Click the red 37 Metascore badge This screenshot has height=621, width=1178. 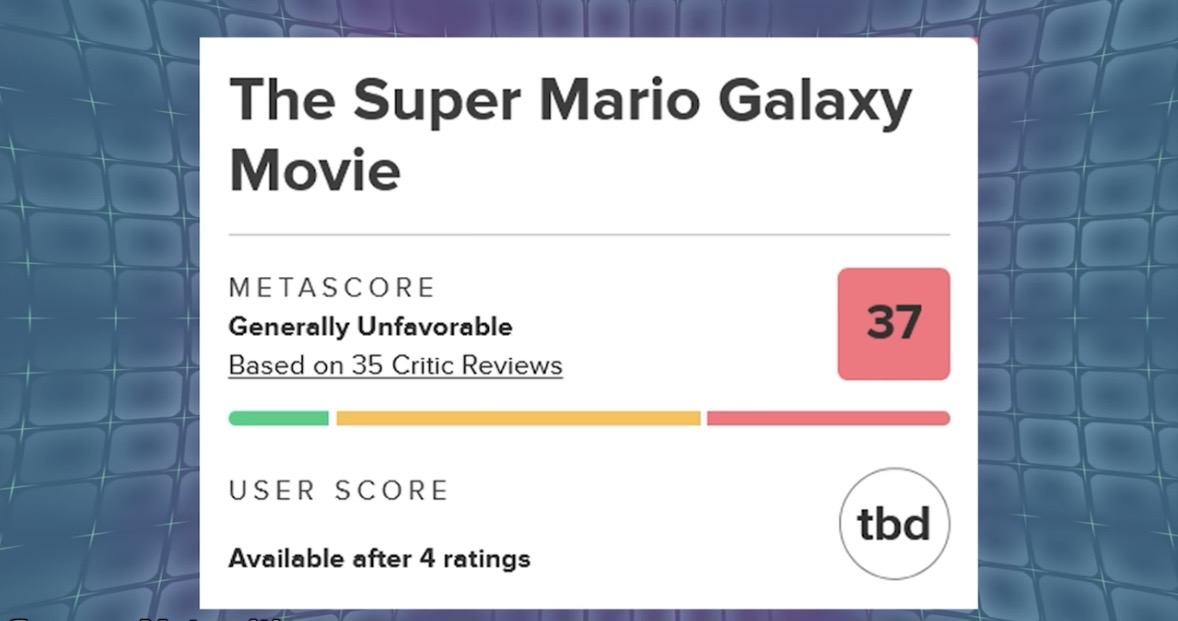pyautogui.click(x=893, y=324)
